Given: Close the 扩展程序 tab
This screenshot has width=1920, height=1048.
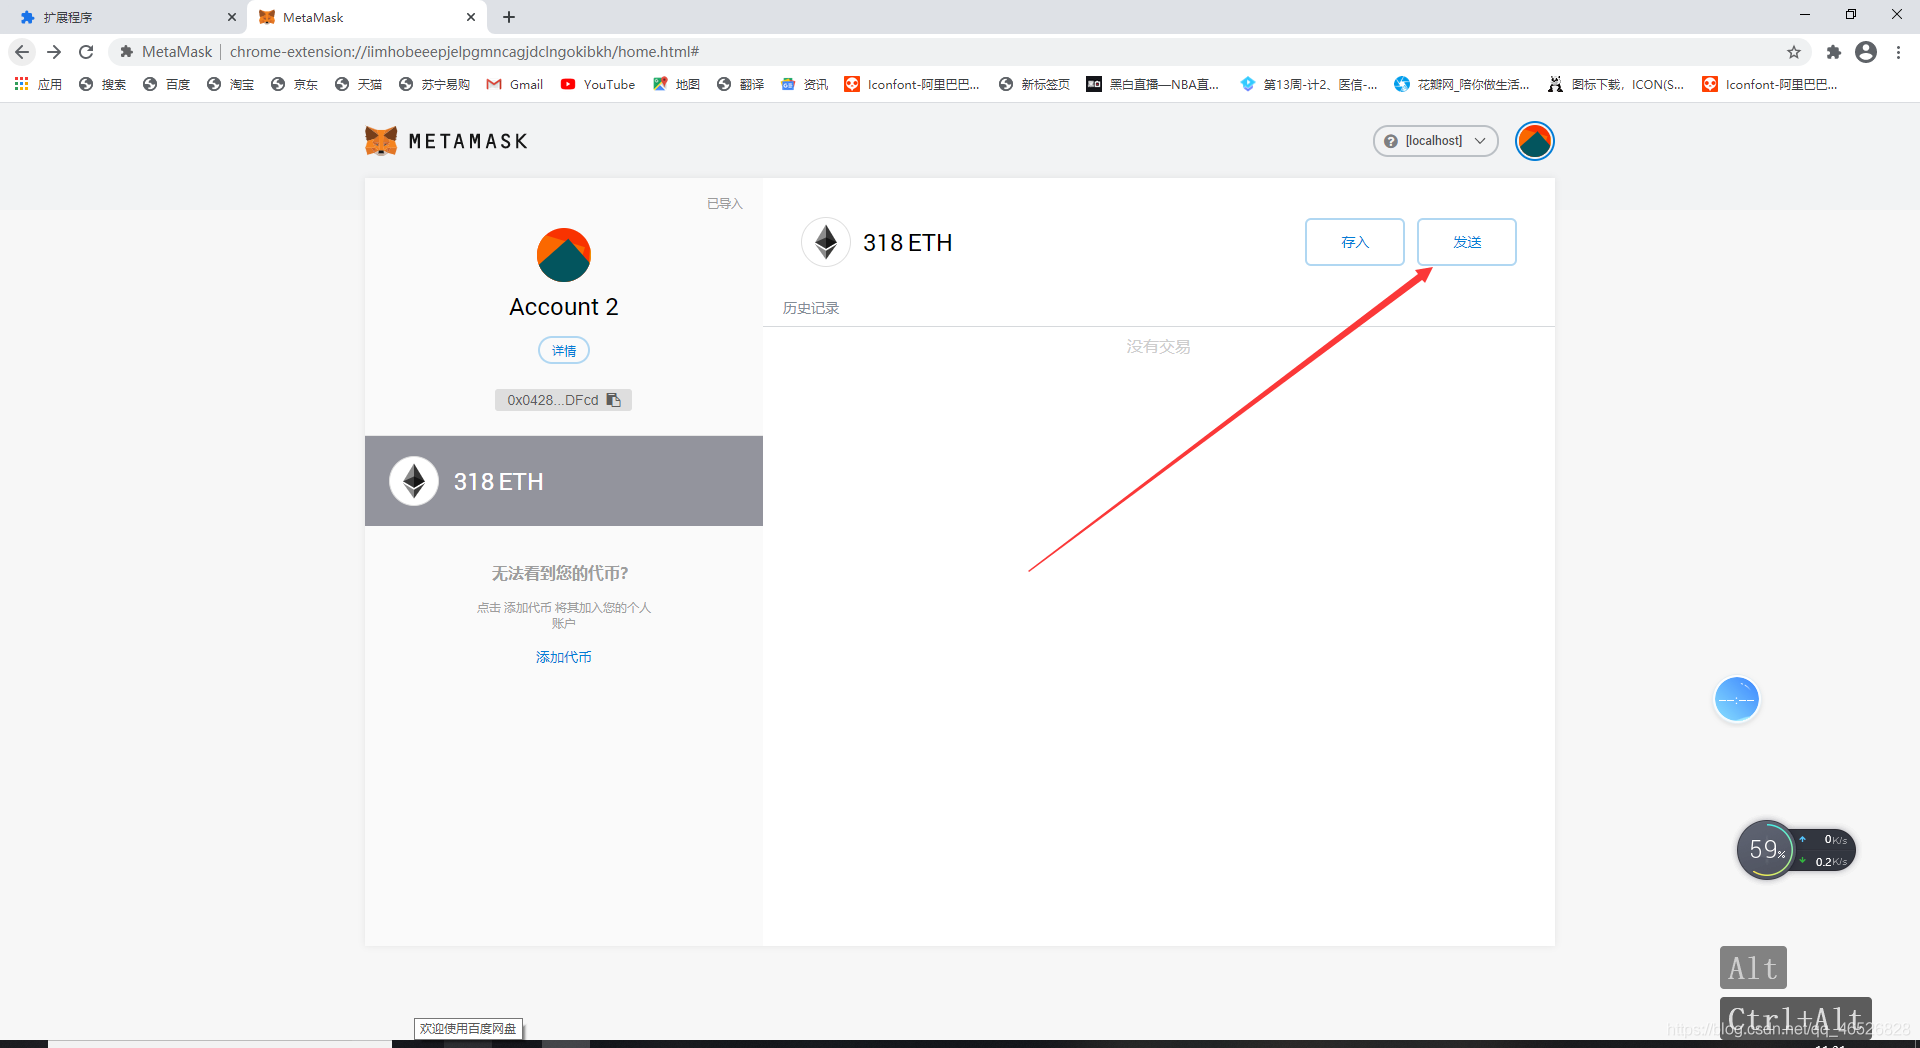Looking at the screenshot, I should tap(232, 17).
